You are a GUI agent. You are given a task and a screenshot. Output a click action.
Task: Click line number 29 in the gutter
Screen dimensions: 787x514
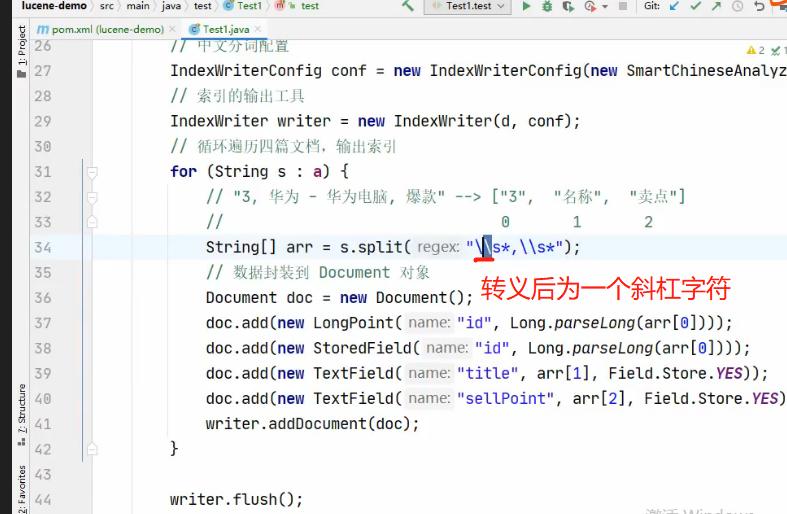(43, 121)
